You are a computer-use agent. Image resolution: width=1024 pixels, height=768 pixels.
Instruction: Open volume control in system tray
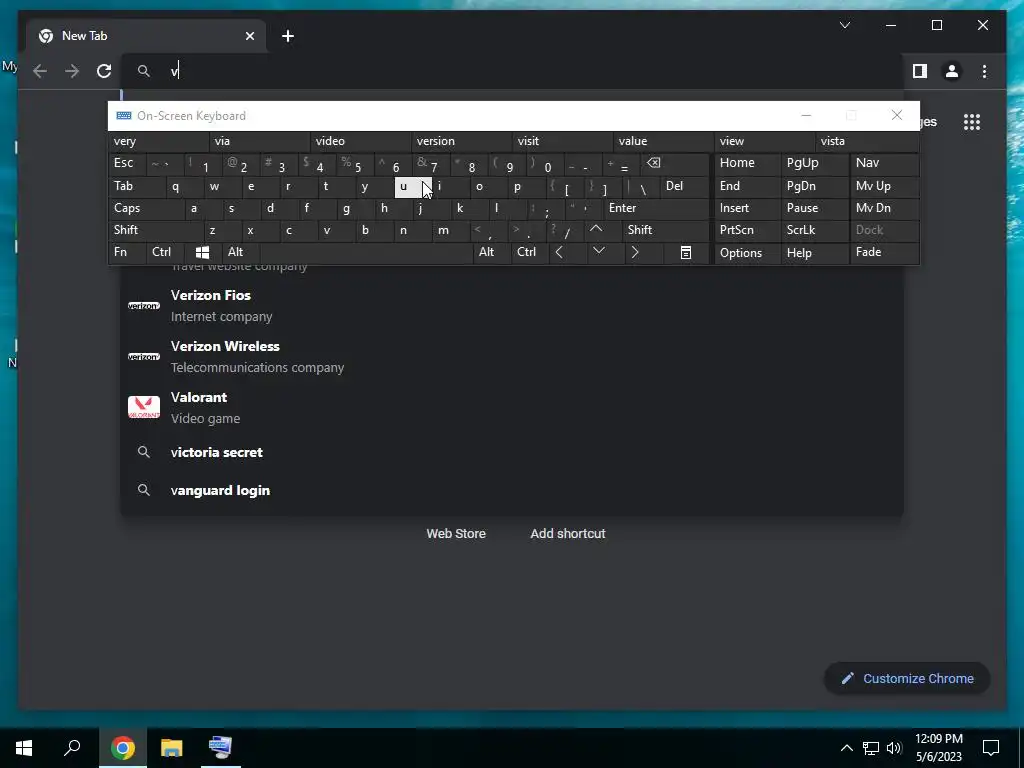tap(894, 748)
